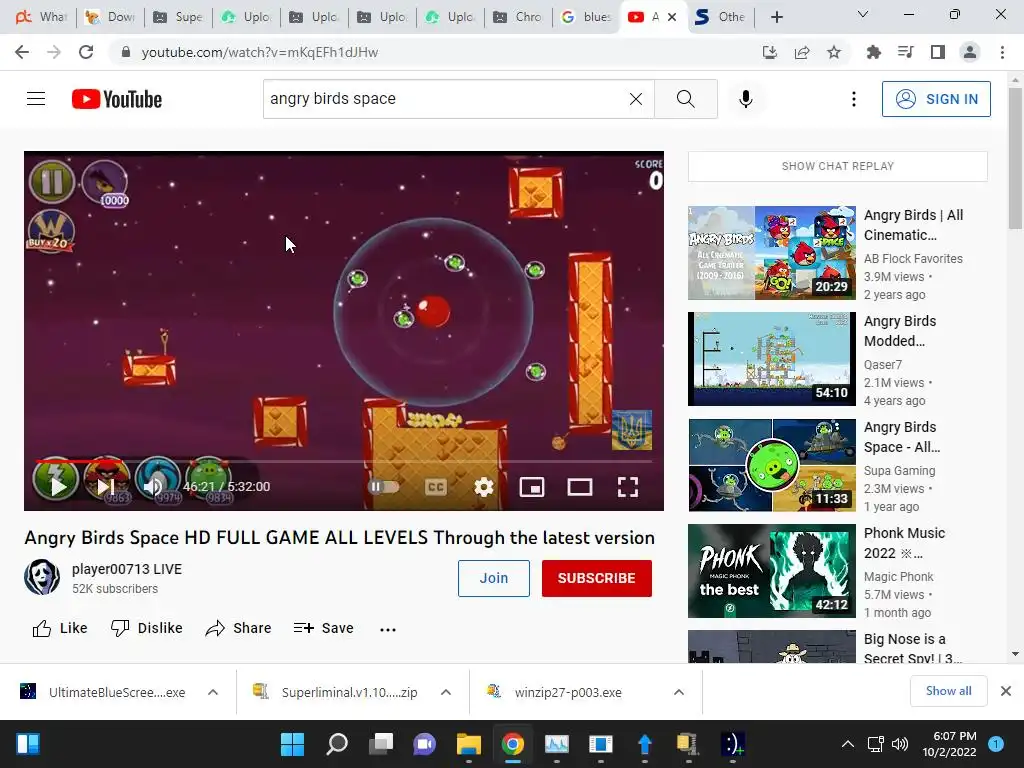The height and width of the screenshot is (768, 1024).
Task: Seek on the red video progress bar
Action: point(344,462)
